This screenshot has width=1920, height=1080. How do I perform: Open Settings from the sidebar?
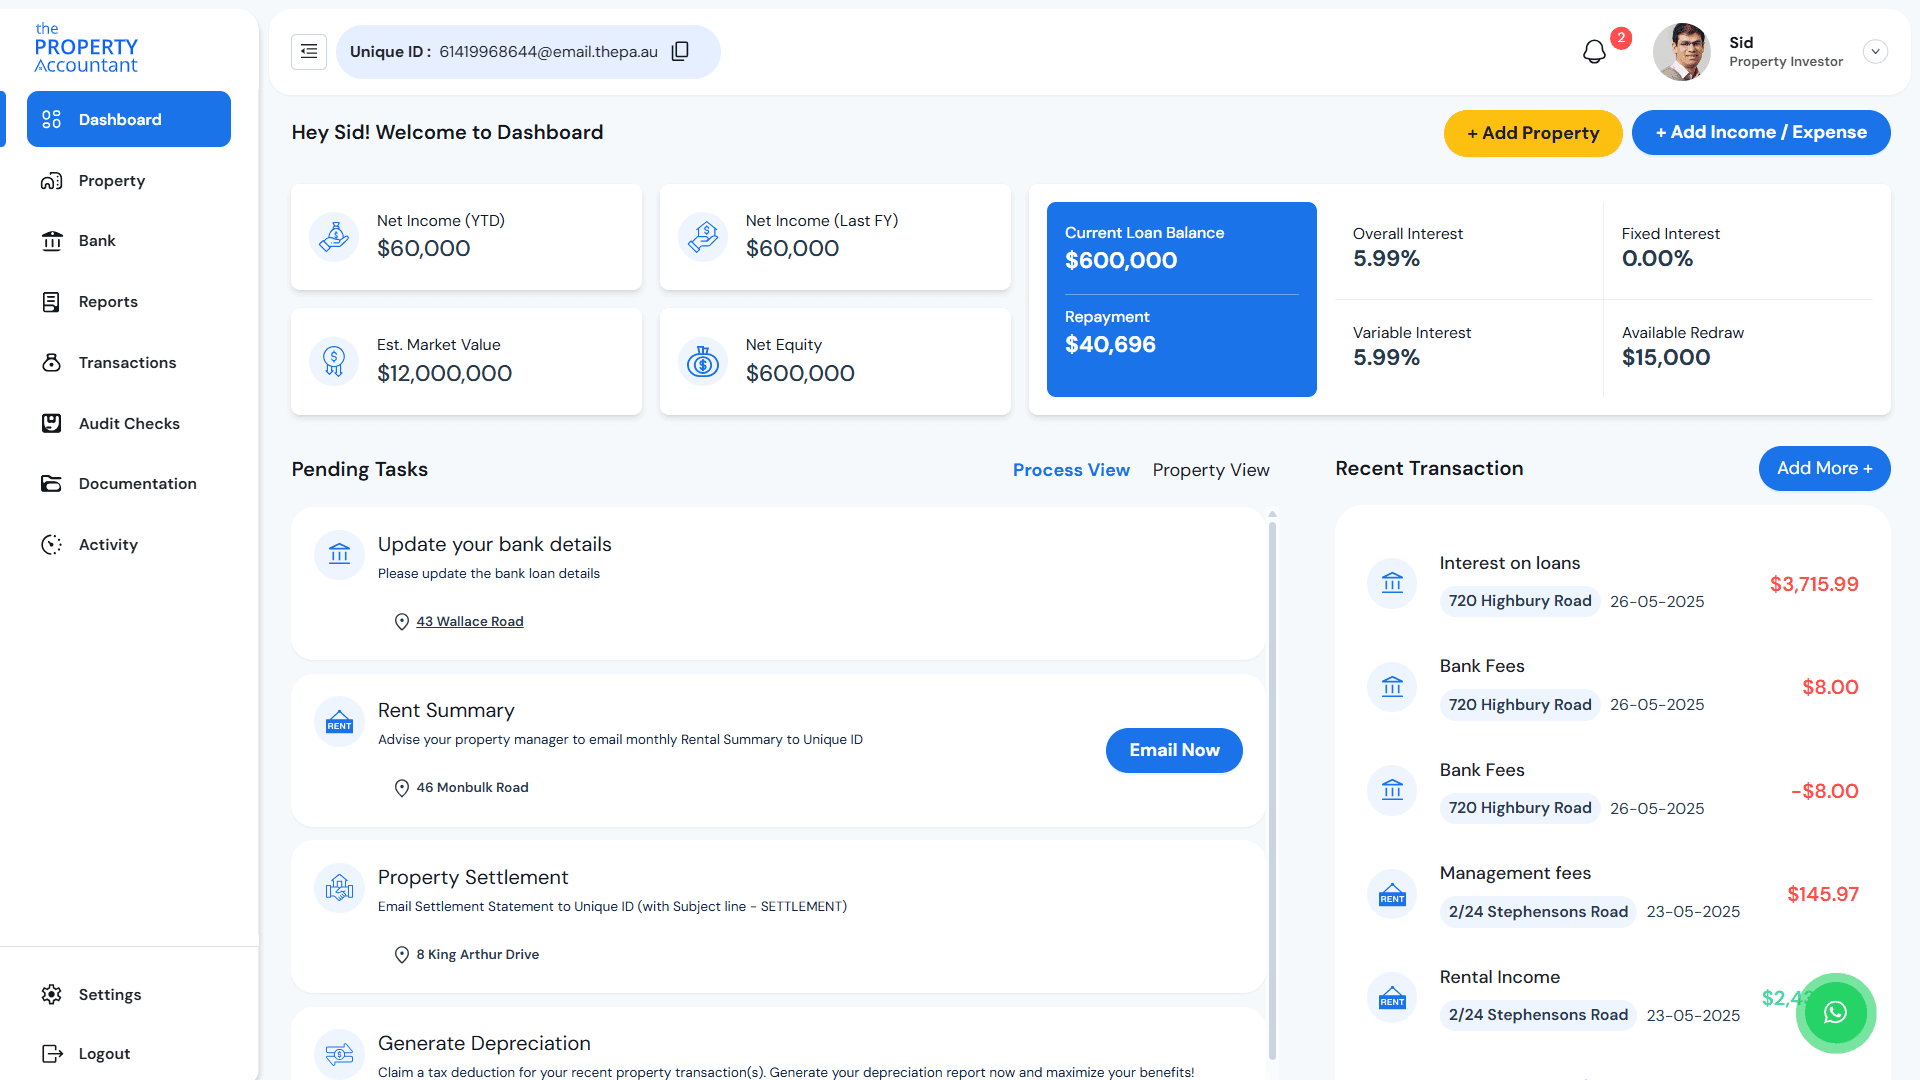click(109, 994)
